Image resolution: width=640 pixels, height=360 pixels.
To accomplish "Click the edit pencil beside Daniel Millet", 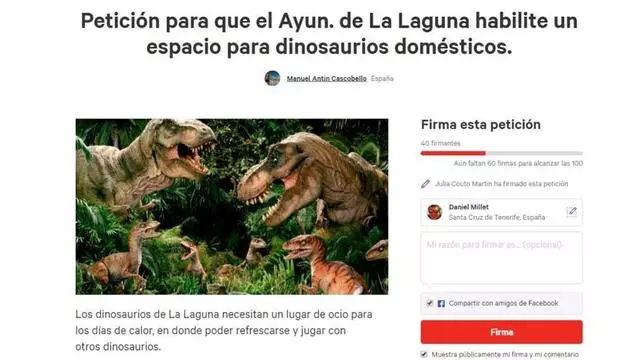I will pyautogui.click(x=572, y=211).
